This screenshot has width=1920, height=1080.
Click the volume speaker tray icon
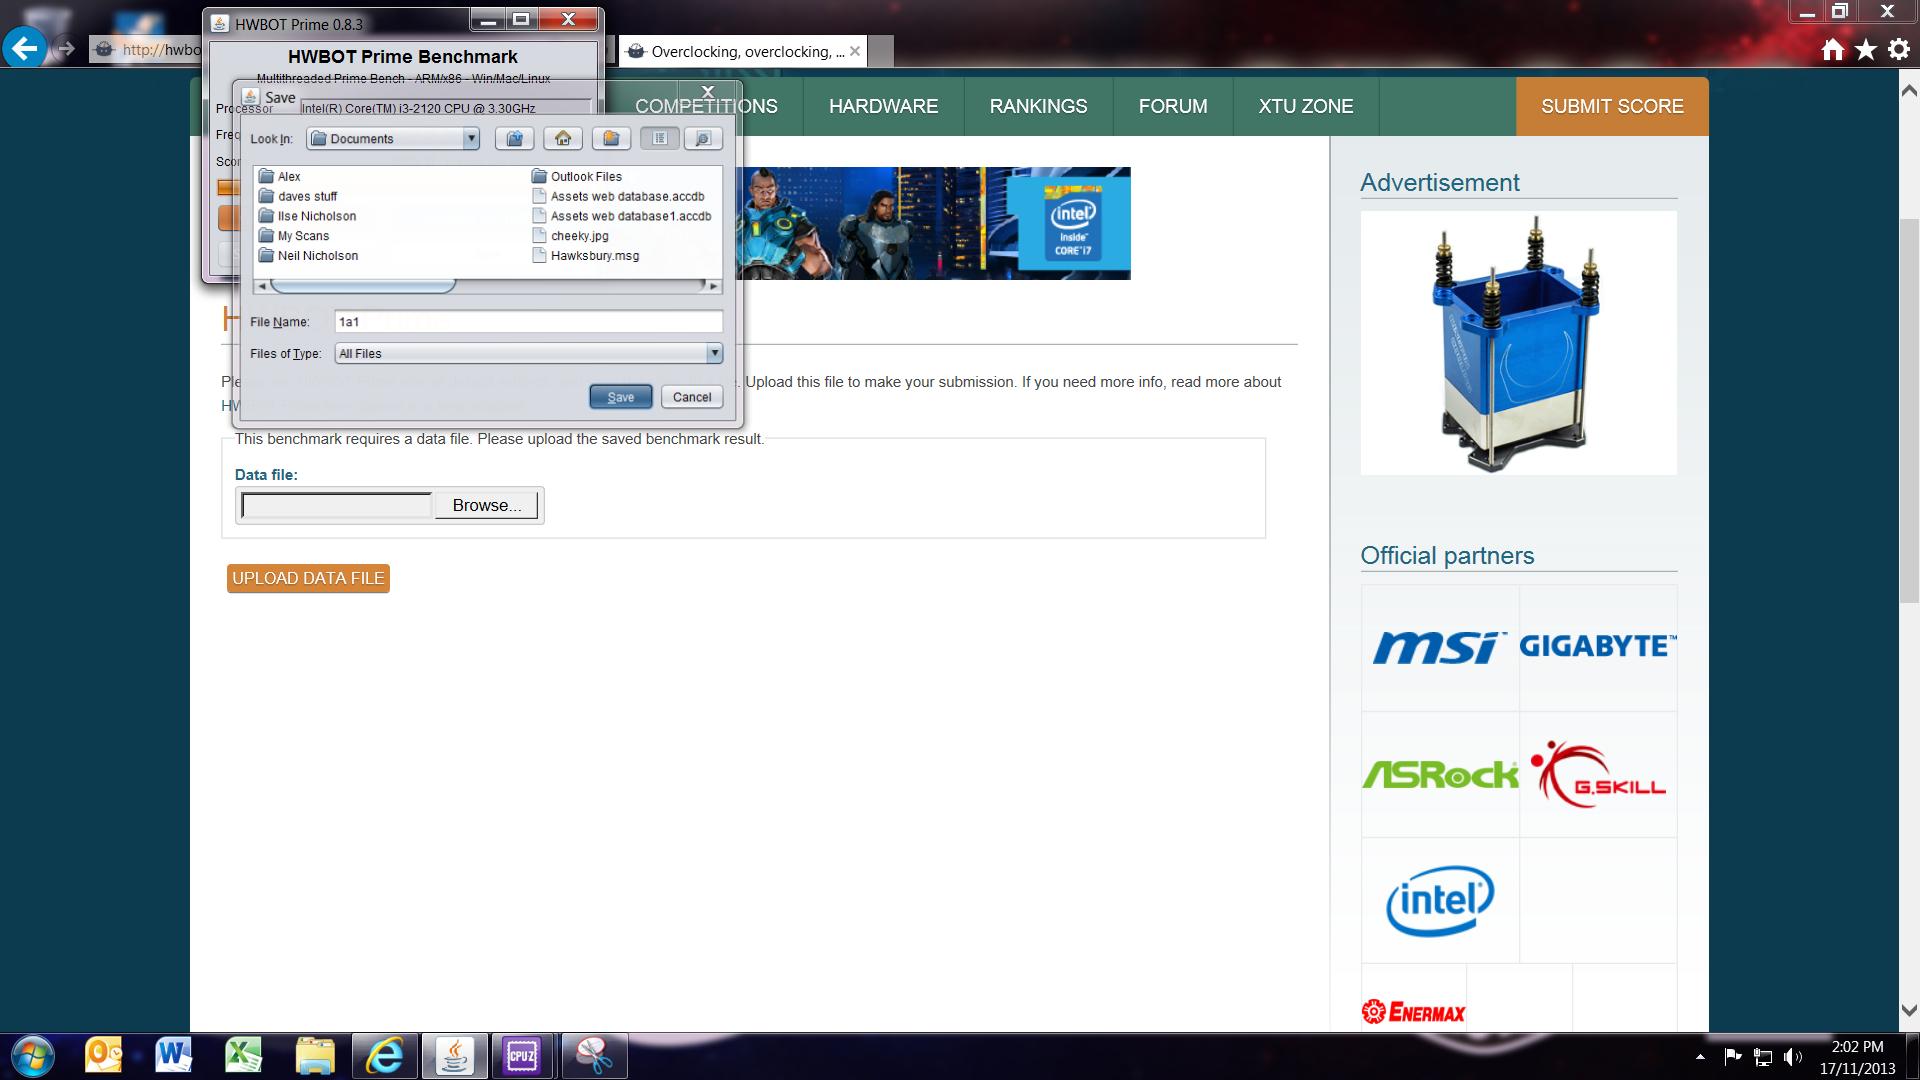coord(1792,1057)
